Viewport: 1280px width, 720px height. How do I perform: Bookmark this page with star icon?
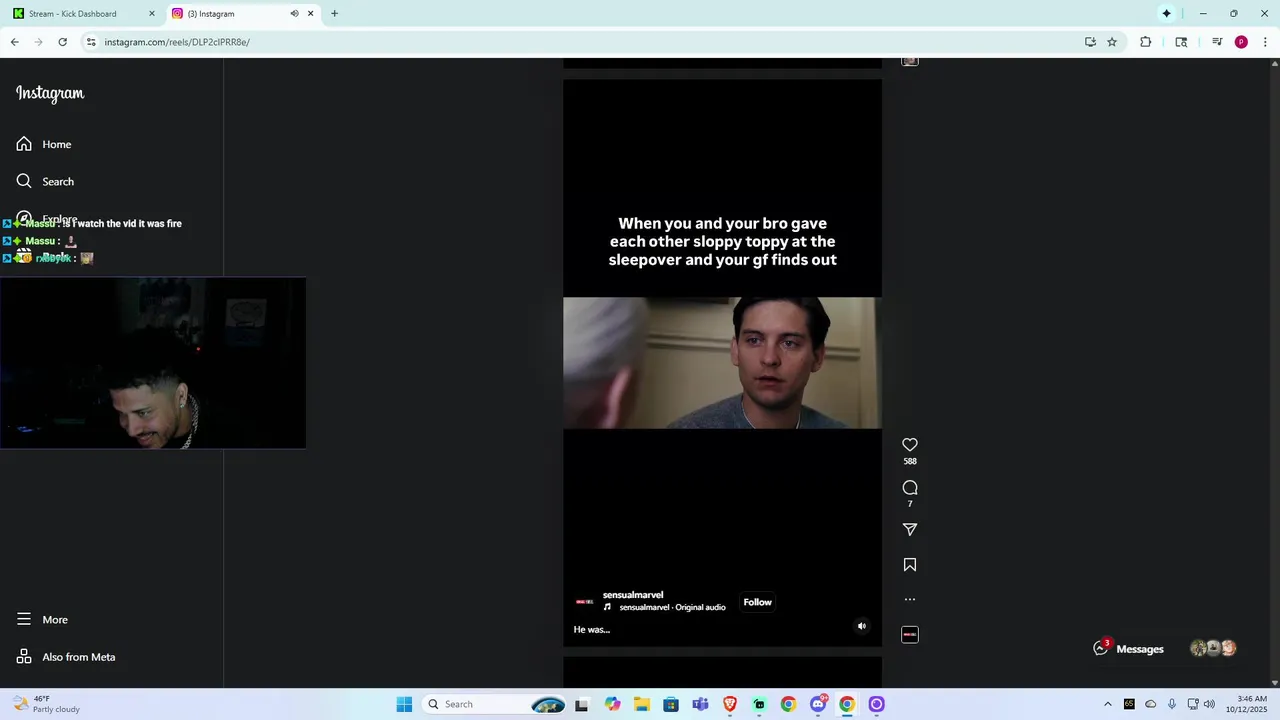(x=1112, y=42)
